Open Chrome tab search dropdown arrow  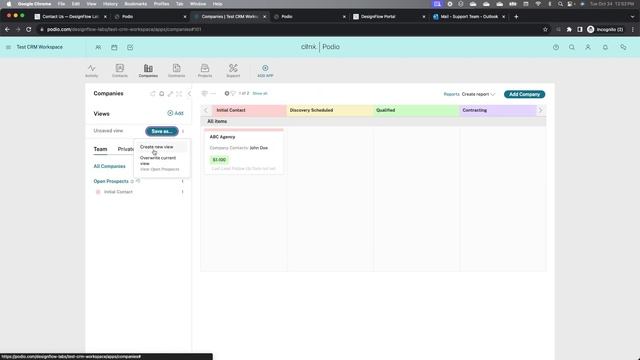(x=632, y=17)
